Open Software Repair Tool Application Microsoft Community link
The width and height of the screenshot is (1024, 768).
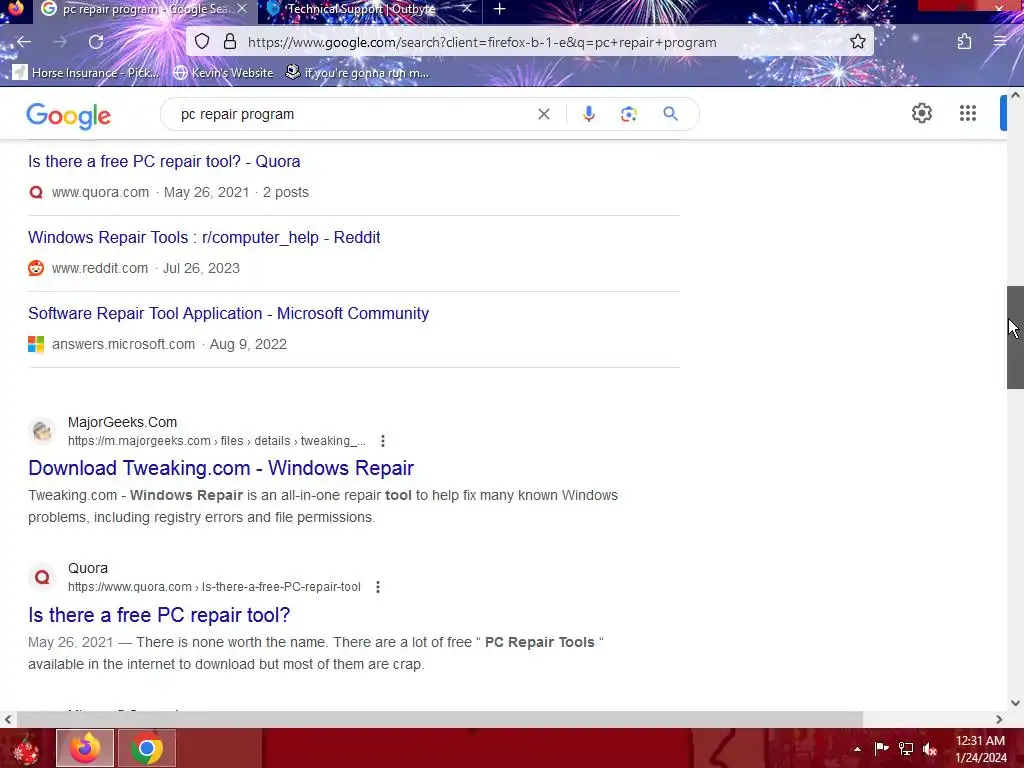pos(229,313)
